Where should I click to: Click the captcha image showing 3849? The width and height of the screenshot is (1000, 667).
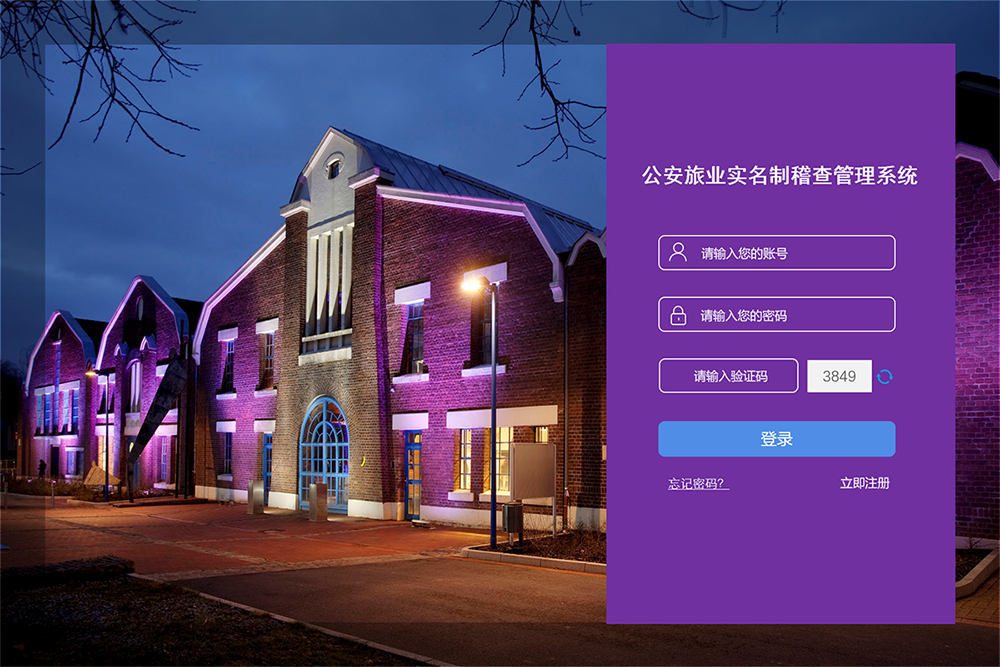(839, 376)
